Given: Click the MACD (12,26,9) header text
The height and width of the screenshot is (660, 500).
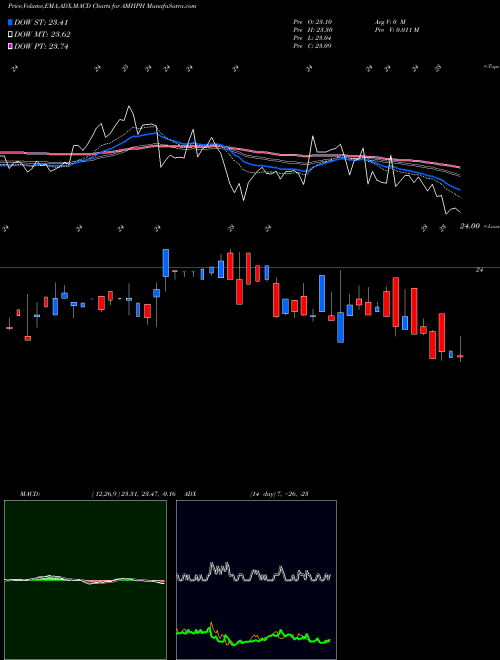Looking at the screenshot, I should (x=98, y=494).
